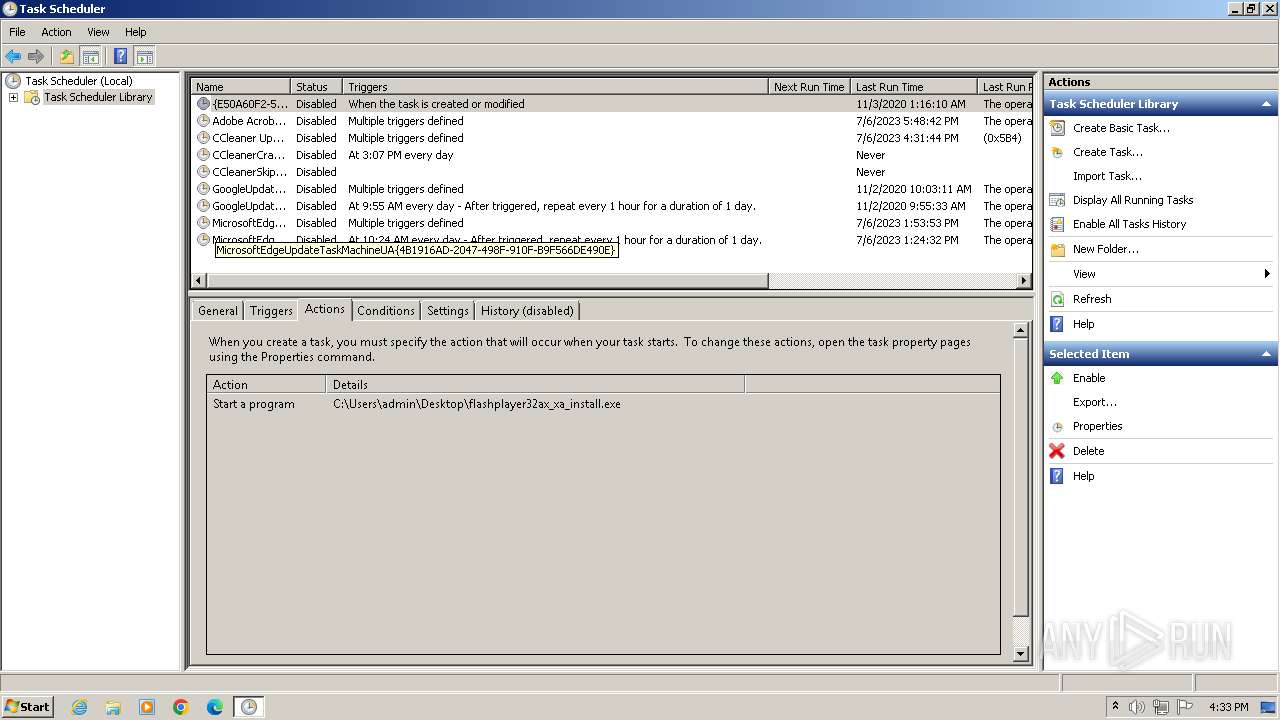Screen dimensions: 1280x720
Task: Click the Import Task link
Action: click(1107, 176)
